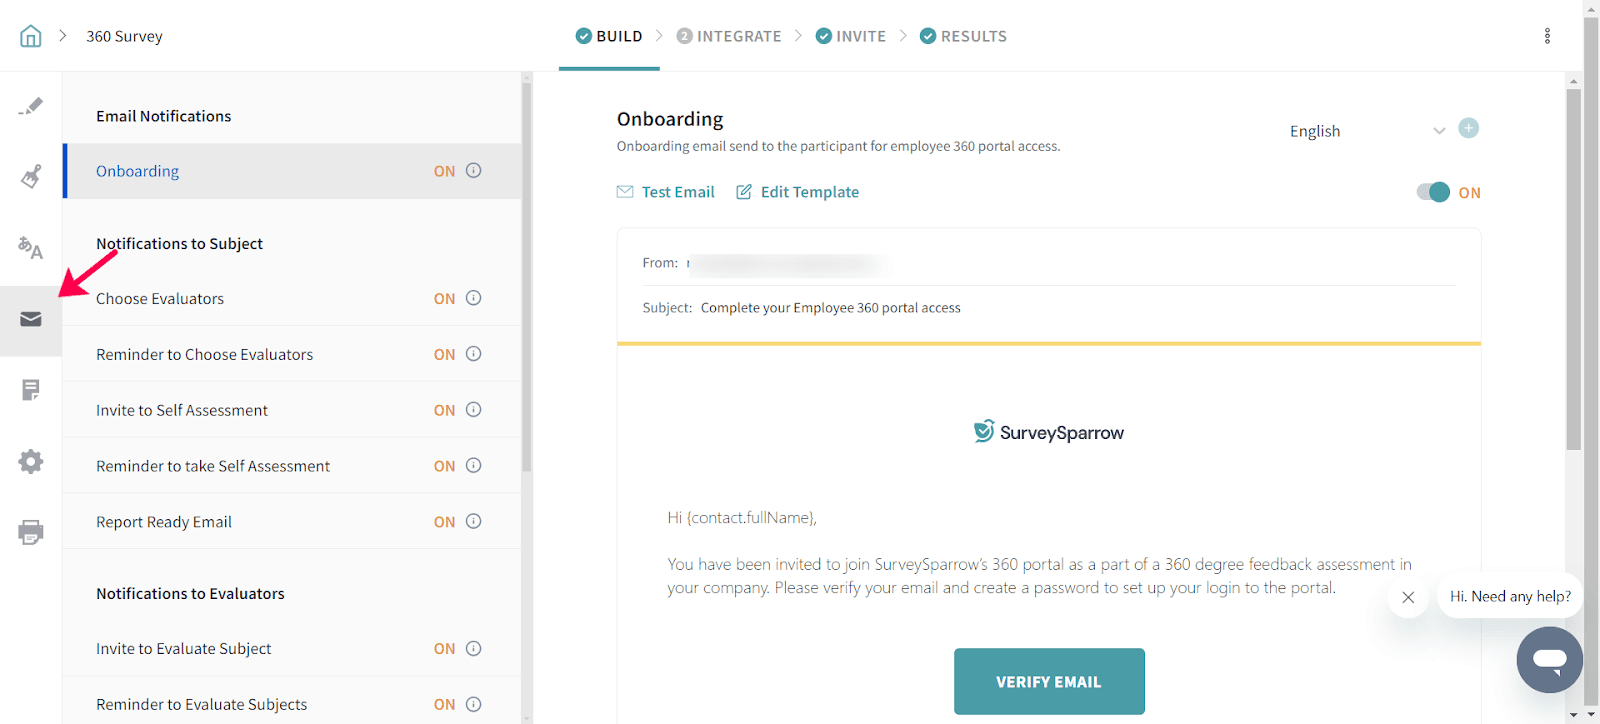Toggle Choose Evaluators notification ON status

tap(444, 299)
